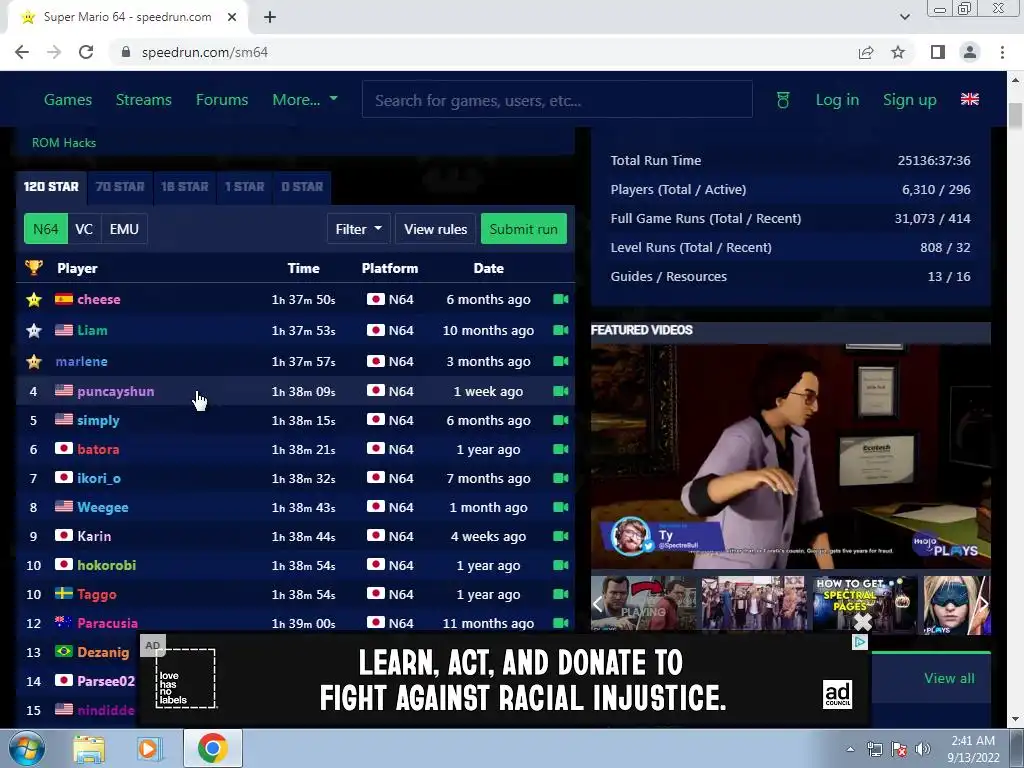
Task: Switch to the 16 STAR category tab
Action: [185, 187]
